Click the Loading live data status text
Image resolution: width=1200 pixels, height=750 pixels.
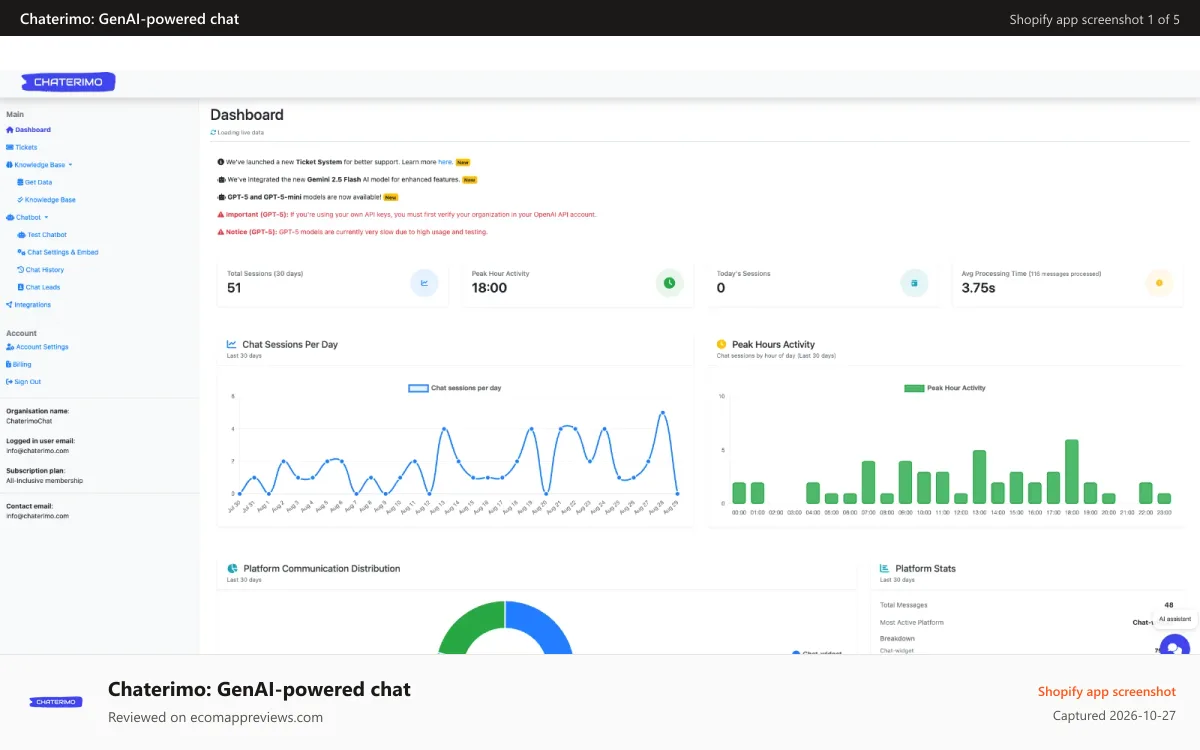pyautogui.click(x=241, y=132)
